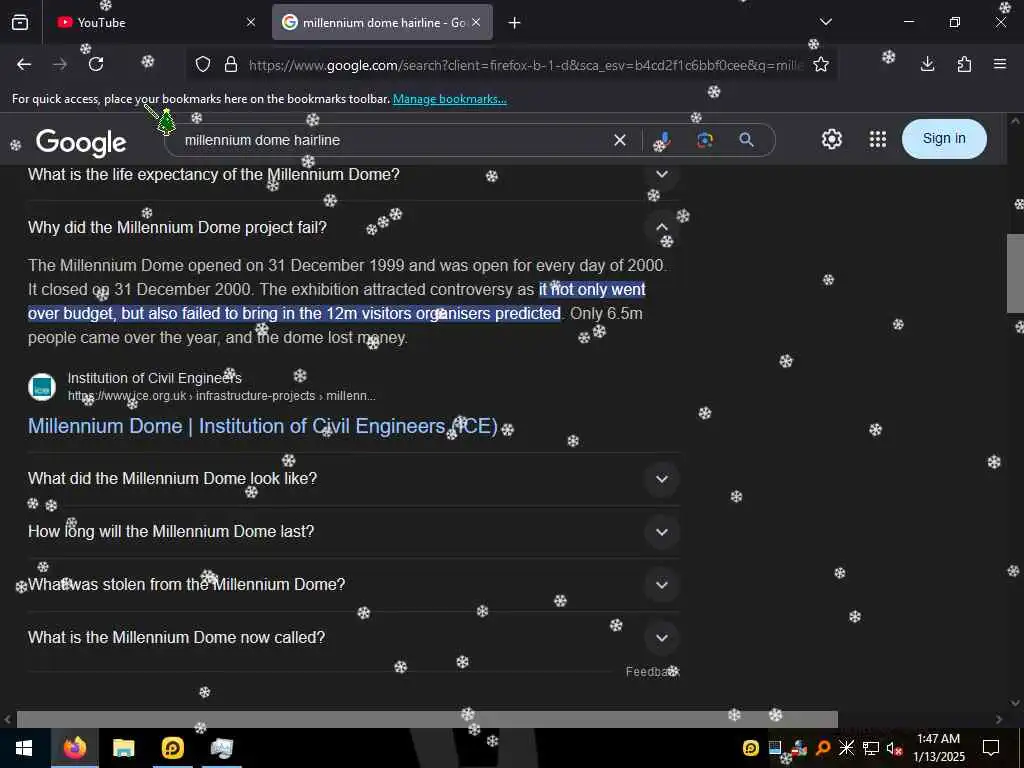
Task: Open Google quick settings gear
Action: [x=831, y=139]
